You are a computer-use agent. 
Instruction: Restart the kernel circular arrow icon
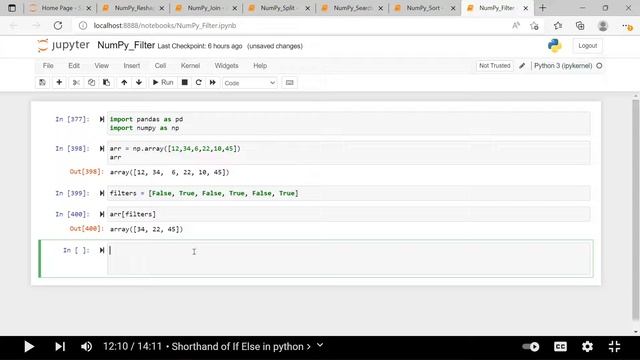(x=199, y=82)
